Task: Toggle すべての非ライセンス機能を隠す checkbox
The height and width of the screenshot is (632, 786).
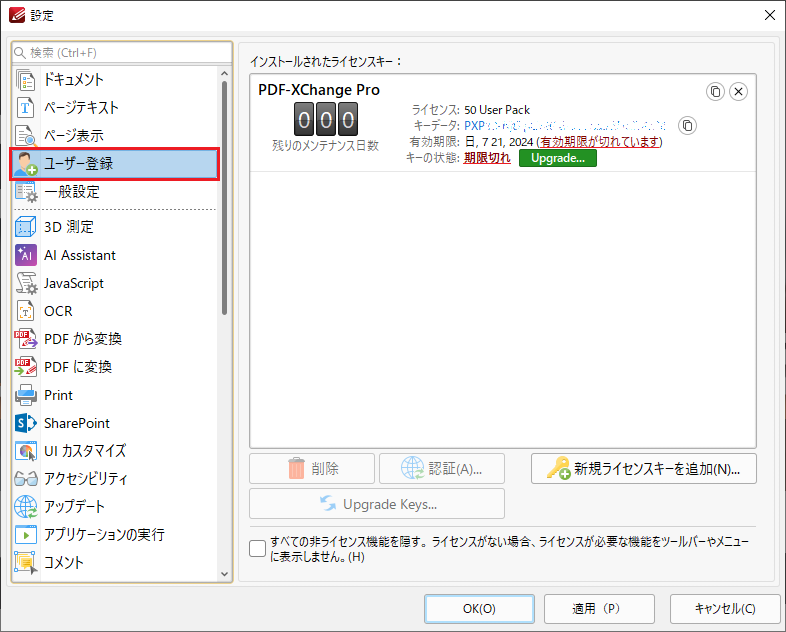Action: [258, 549]
